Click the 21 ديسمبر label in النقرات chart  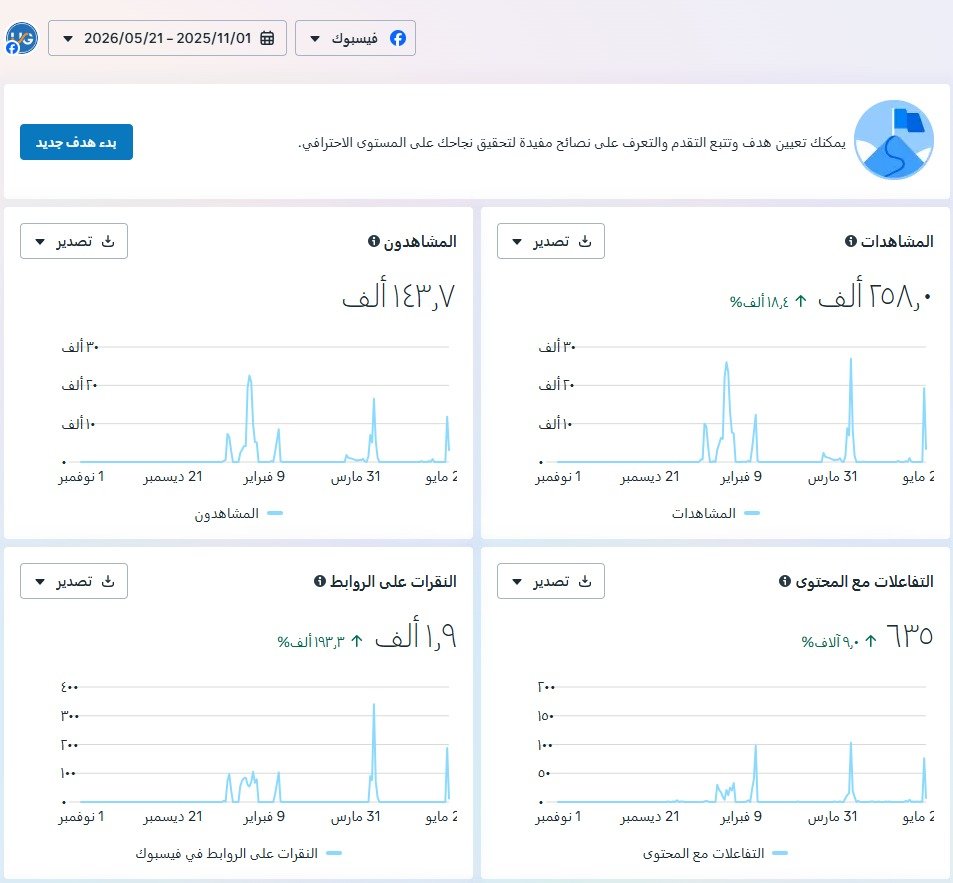tap(173, 817)
